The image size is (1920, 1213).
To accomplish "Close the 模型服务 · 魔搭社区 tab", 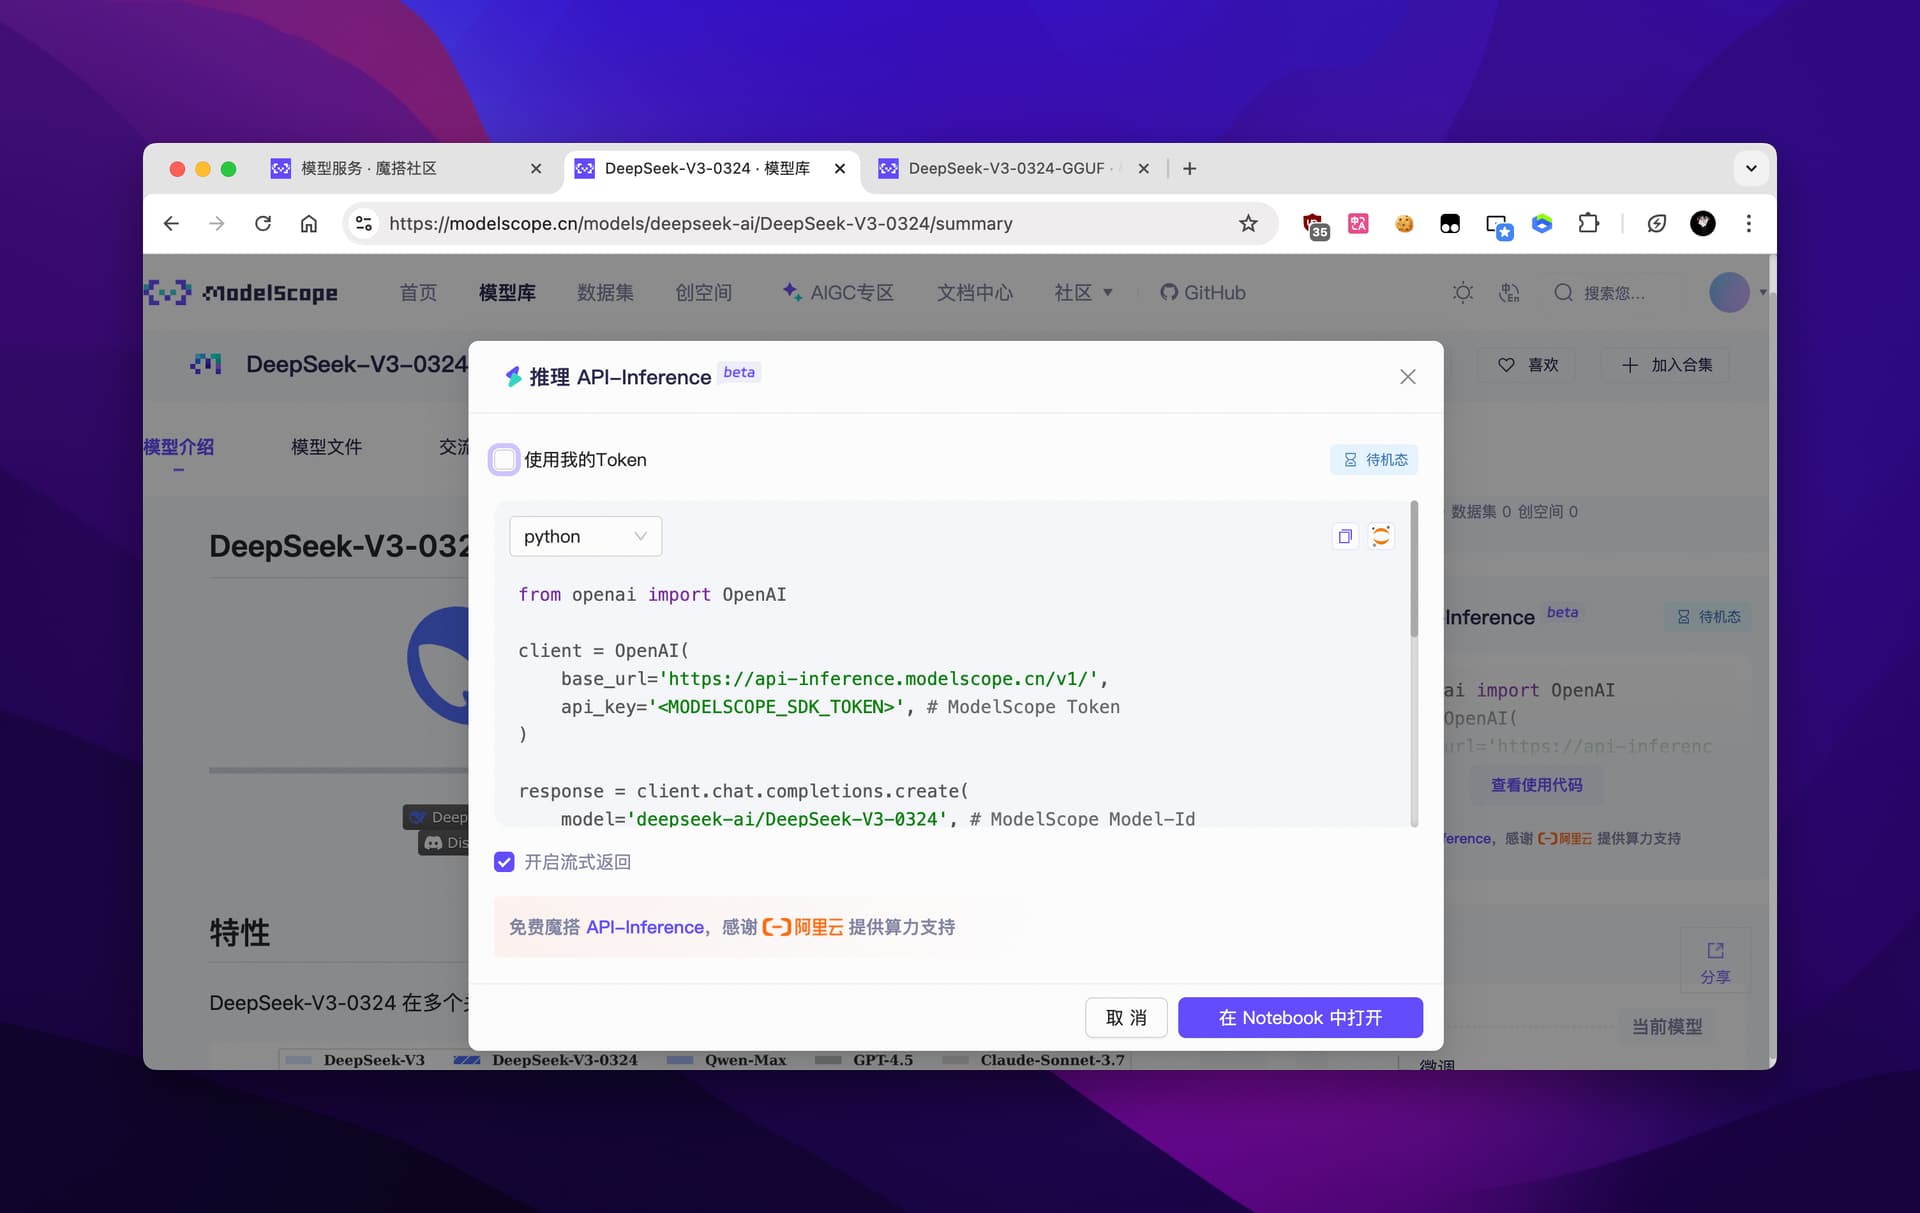I will click(536, 169).
